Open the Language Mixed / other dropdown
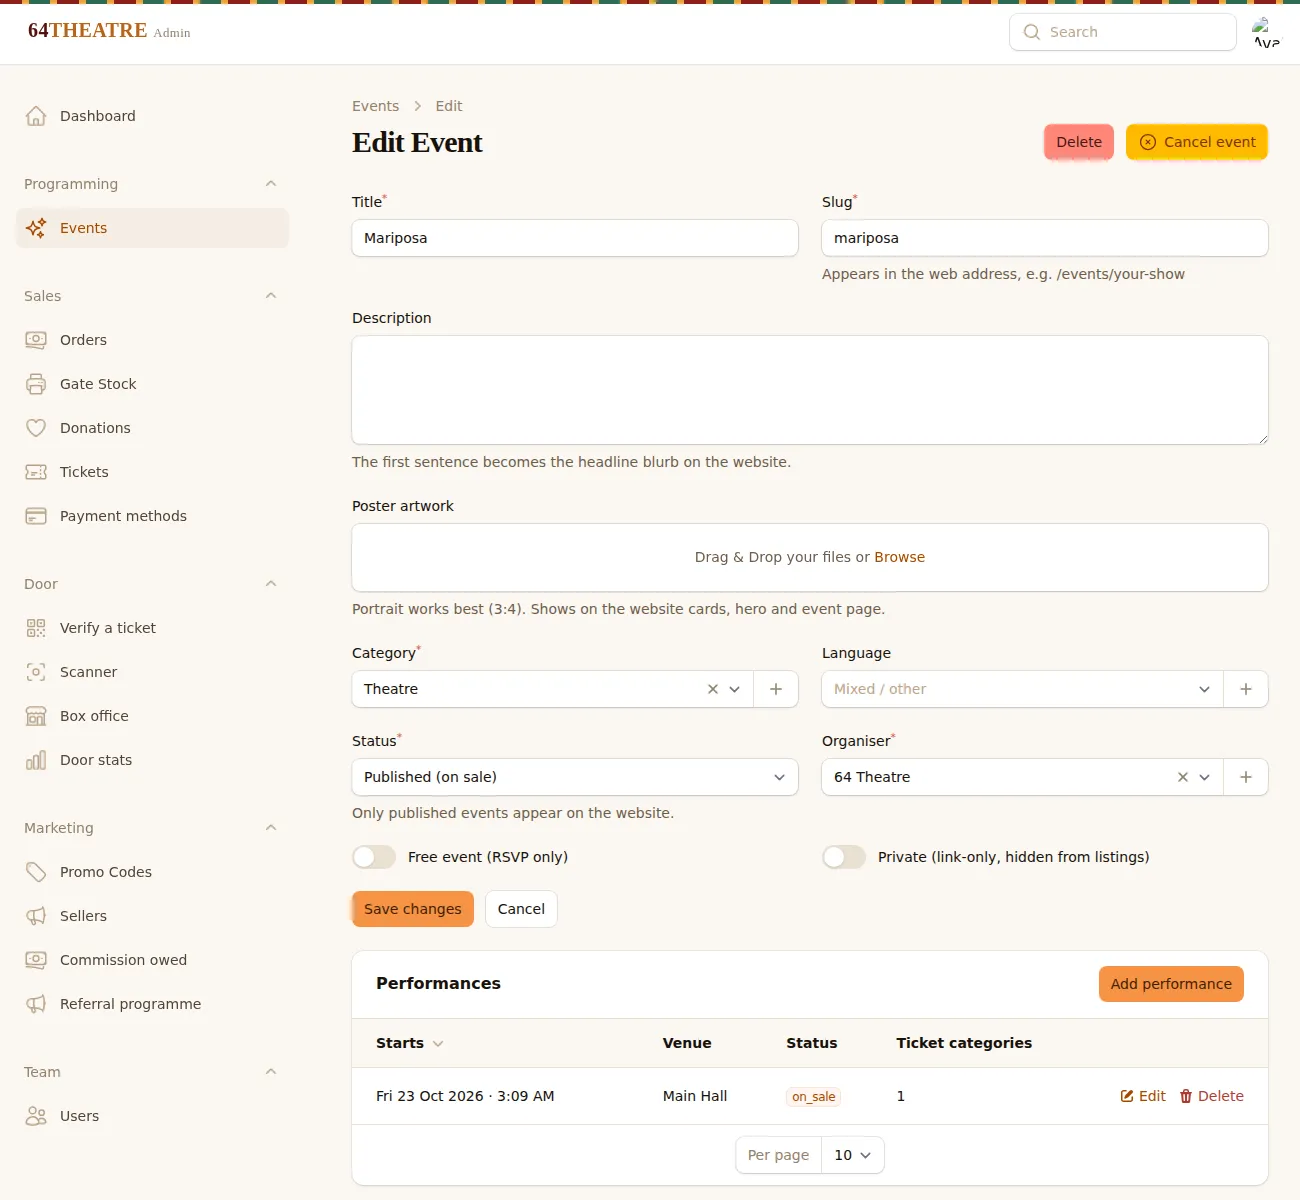The height and width of the screenshot is (1200, 1300). click(x=1022, y=689)
